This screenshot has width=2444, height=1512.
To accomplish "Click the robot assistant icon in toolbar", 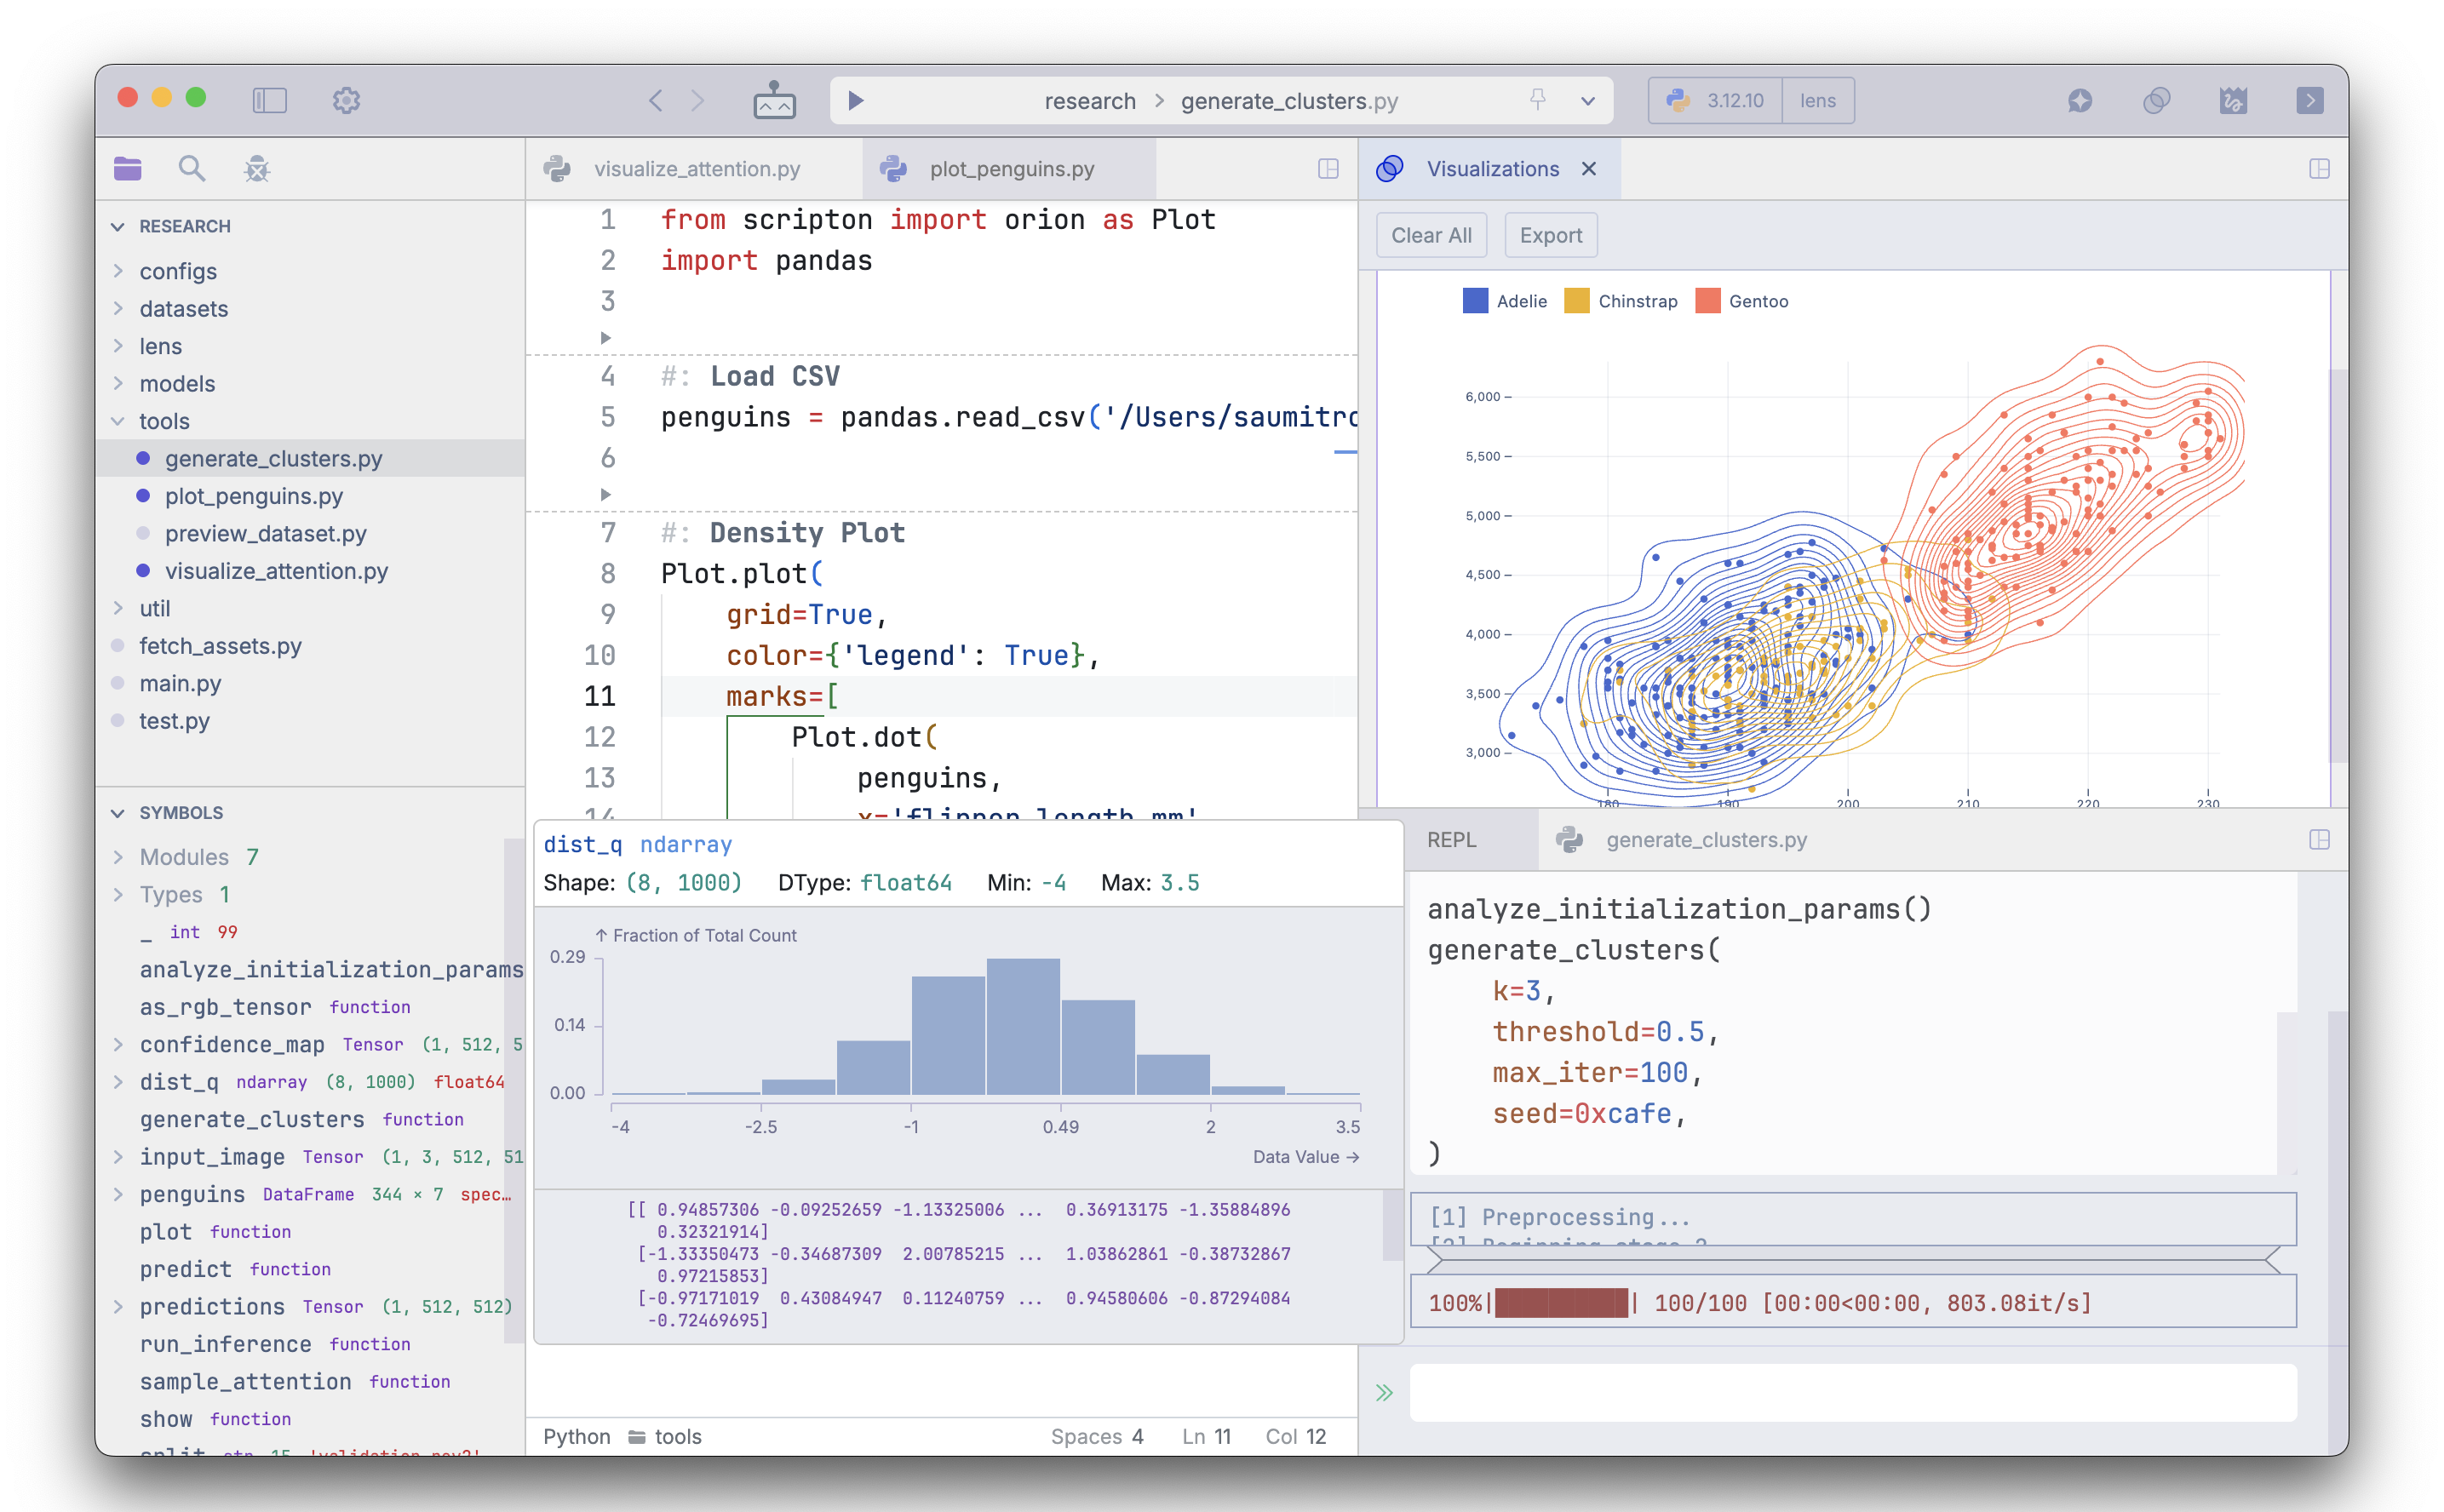I will point(774,100).
